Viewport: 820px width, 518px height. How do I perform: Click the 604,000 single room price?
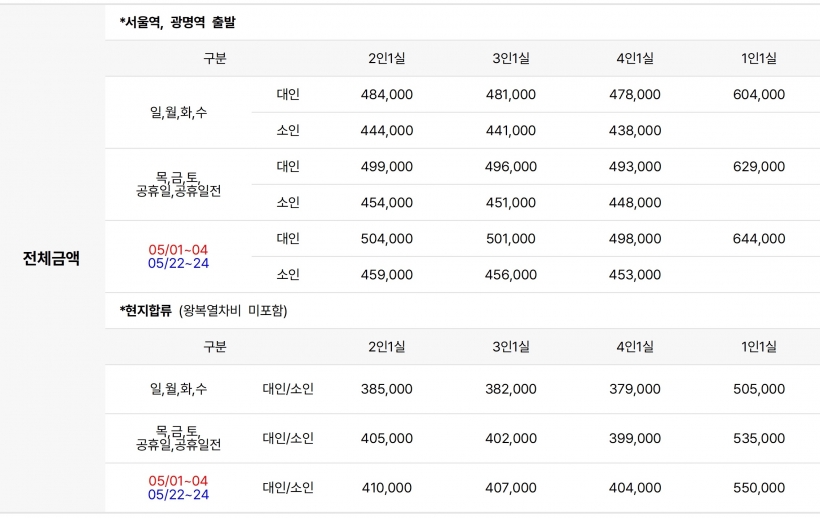tap(758, 95)
